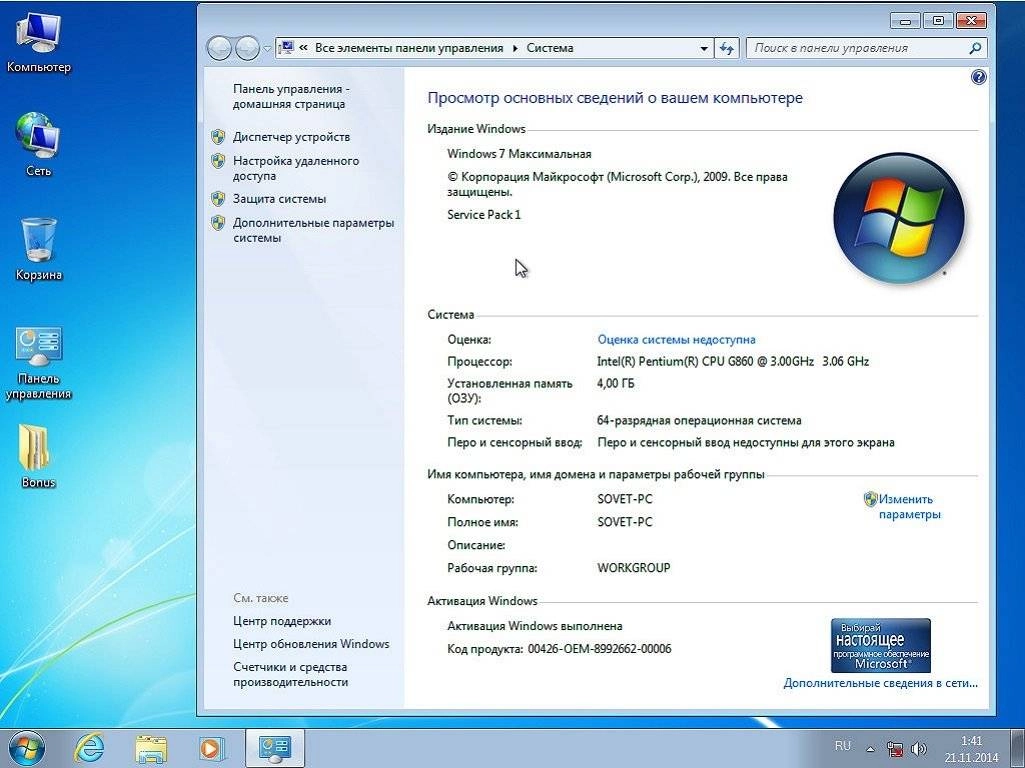Click the RU language indicator
The height and width of the screenshot is (768, 1025).
843,746
